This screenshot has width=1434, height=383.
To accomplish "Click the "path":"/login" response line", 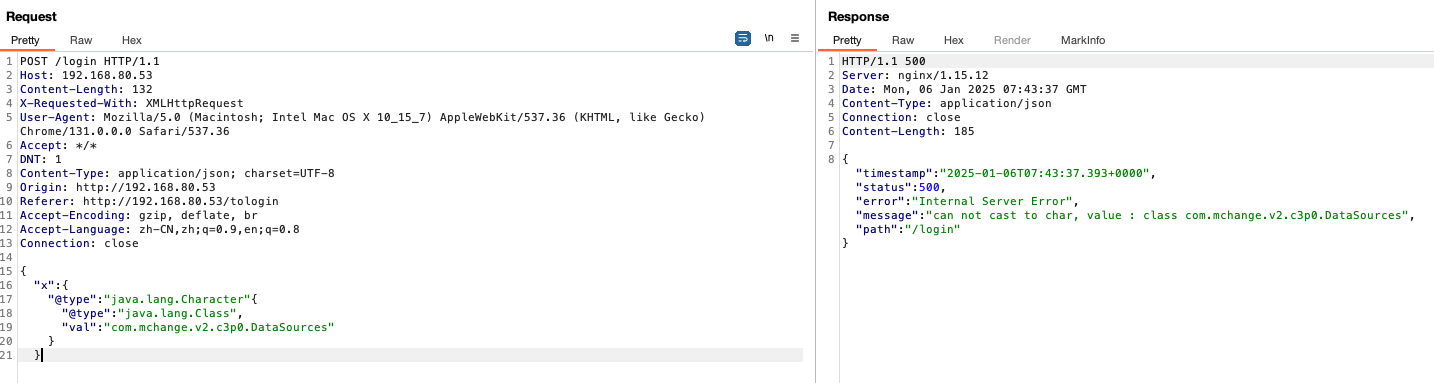I will click(908, 229).
